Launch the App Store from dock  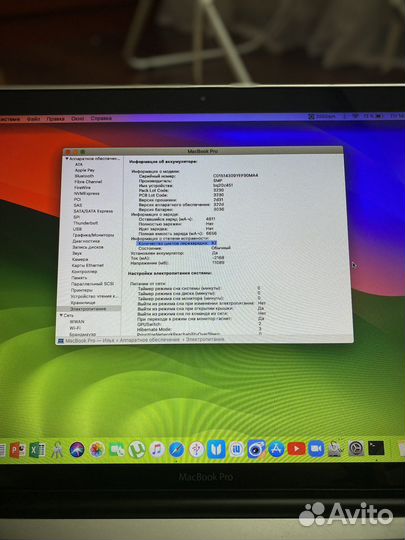(x=276, y=449)
